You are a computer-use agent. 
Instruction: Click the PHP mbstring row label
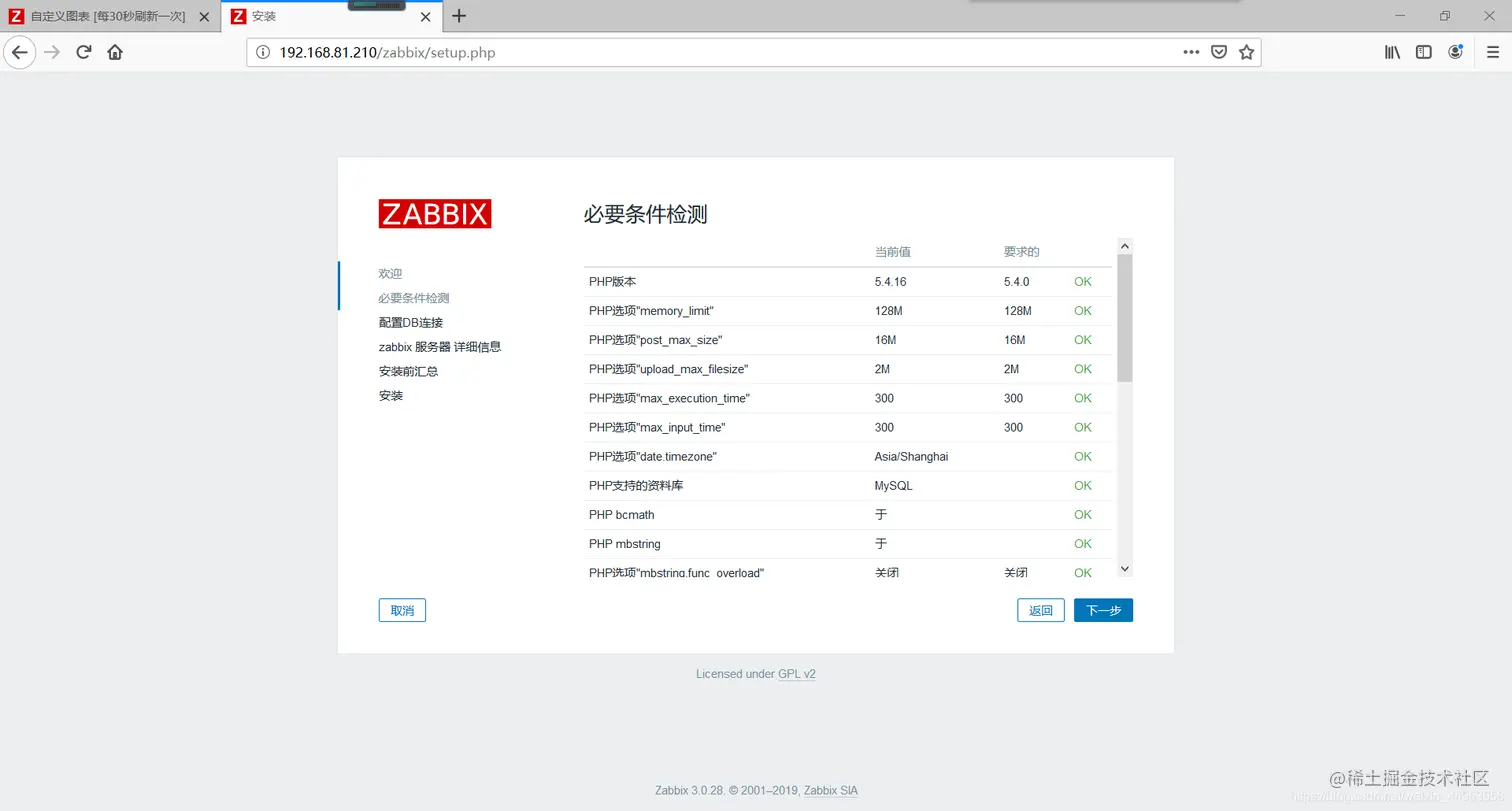point(625,543)
